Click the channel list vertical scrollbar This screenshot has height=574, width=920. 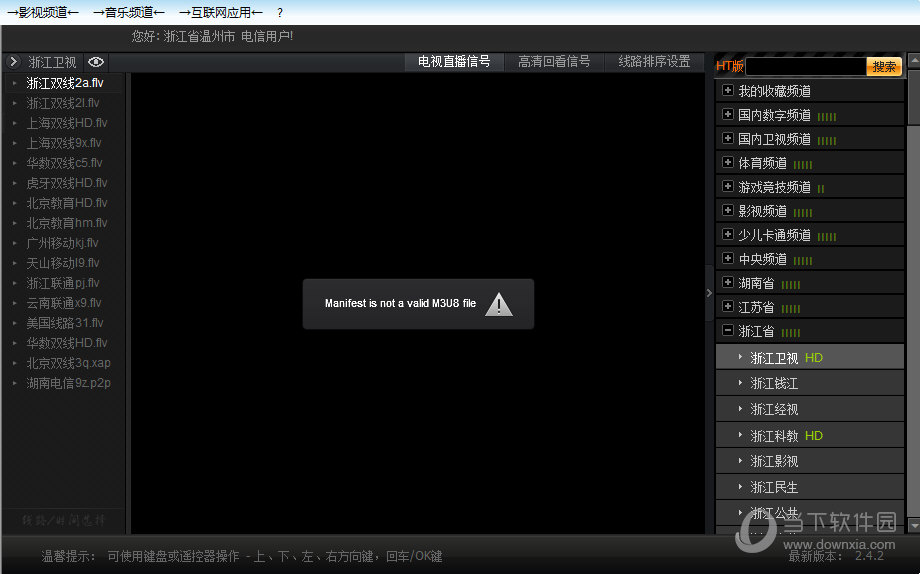coord(913,300)
